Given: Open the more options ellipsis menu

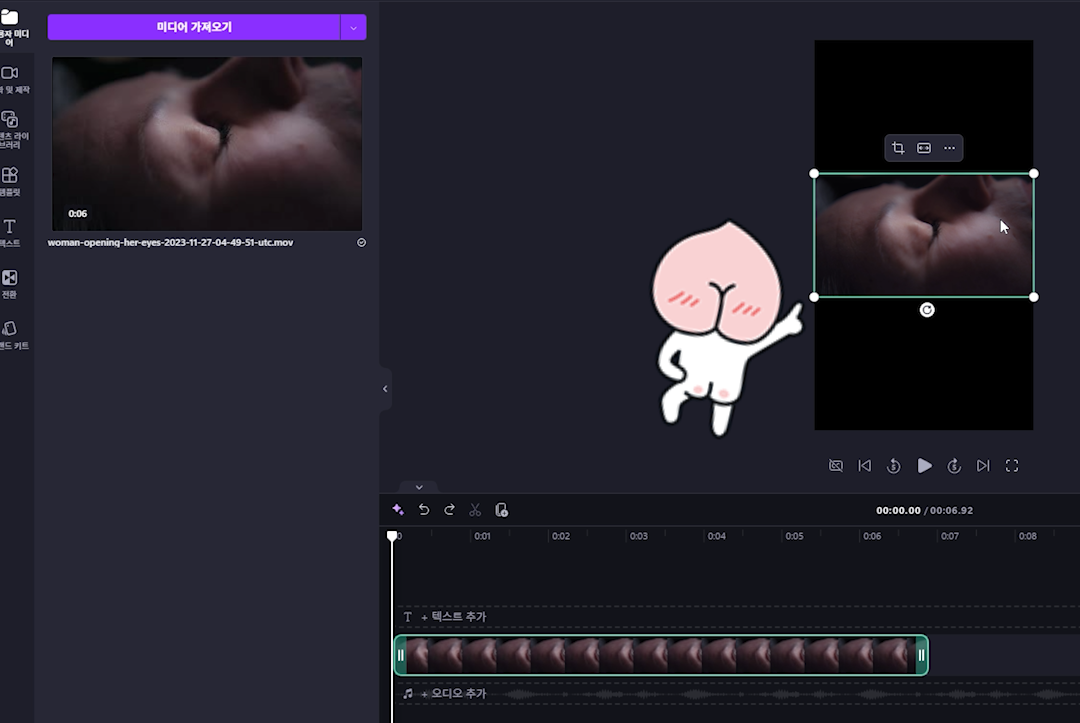Looking at the screenshot, I should pyautogui.click(x=949, y=148).
